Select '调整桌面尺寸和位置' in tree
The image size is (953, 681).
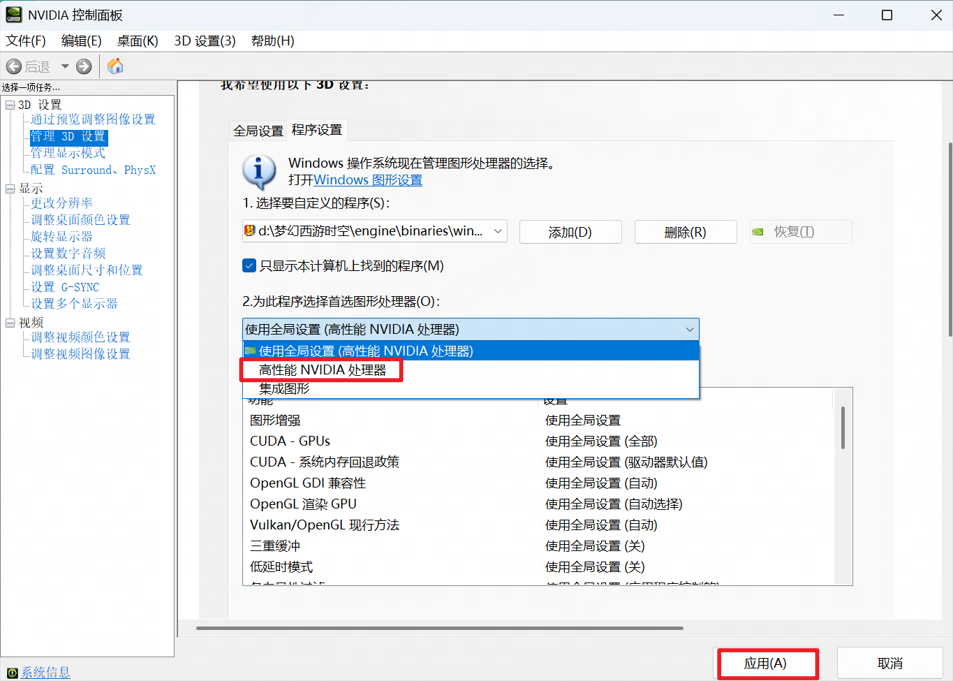coord(87,270)
